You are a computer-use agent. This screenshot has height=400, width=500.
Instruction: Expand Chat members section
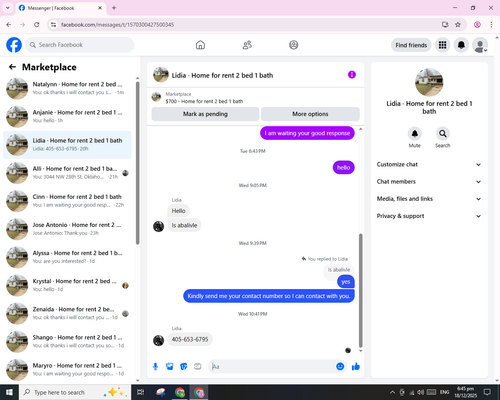pyautogui.click(x=429, y=182)
